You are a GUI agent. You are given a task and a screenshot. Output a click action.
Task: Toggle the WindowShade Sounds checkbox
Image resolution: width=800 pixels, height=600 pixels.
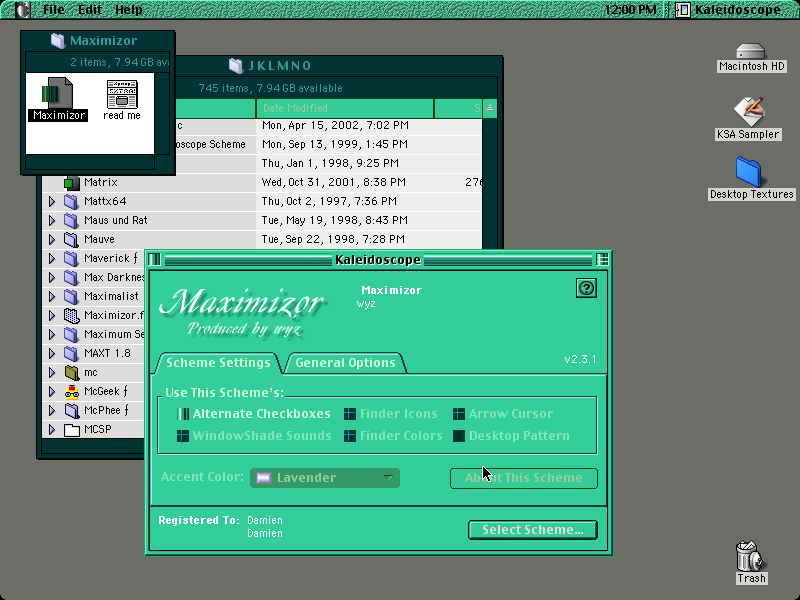click(x=183, y=436)
